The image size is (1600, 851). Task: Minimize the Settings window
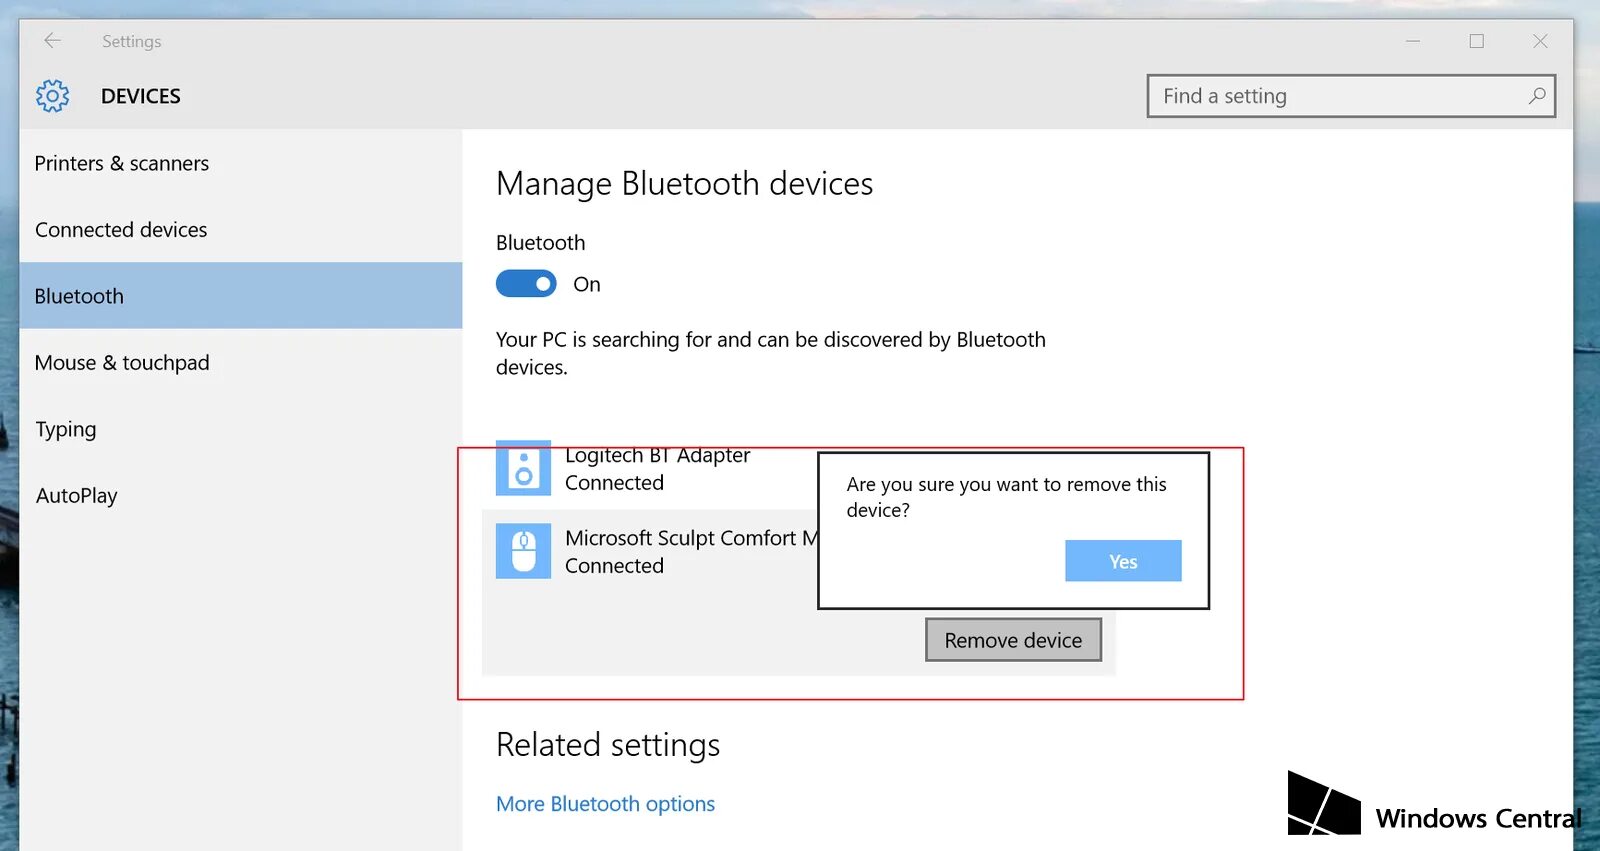click(1413, 41)
